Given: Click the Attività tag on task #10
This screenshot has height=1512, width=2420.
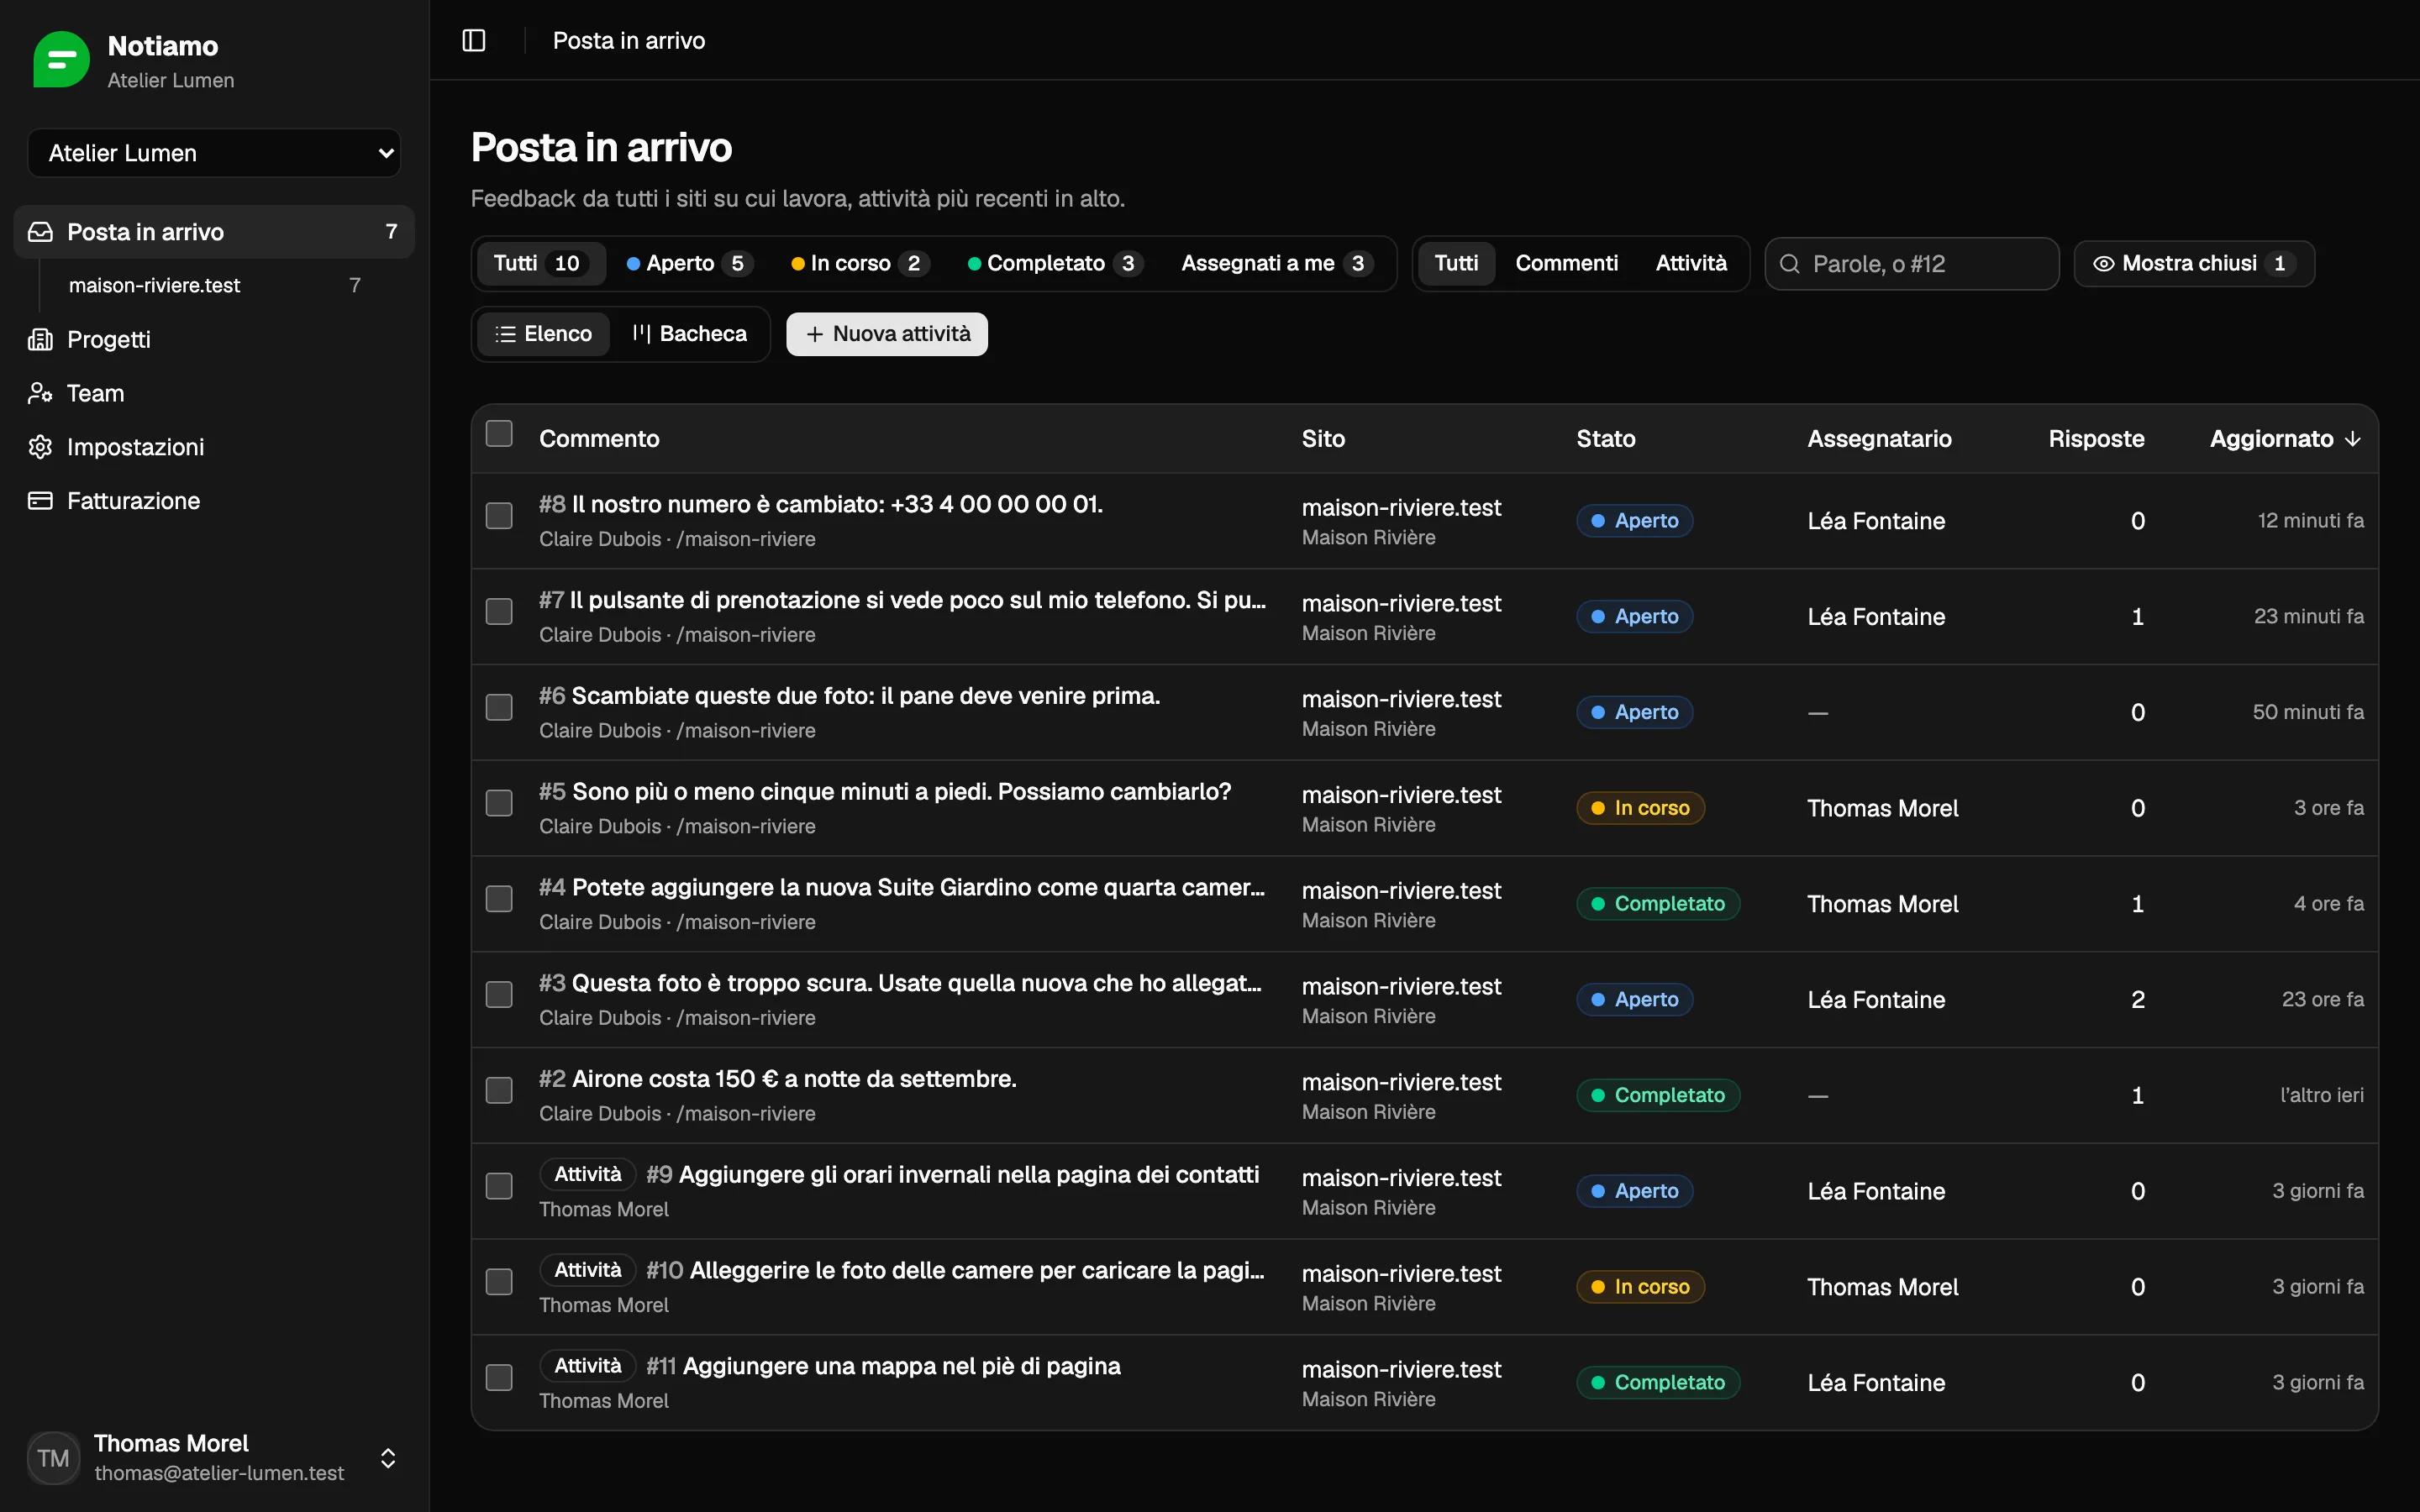Looking at the screenshot, I should coord(588,1270).
